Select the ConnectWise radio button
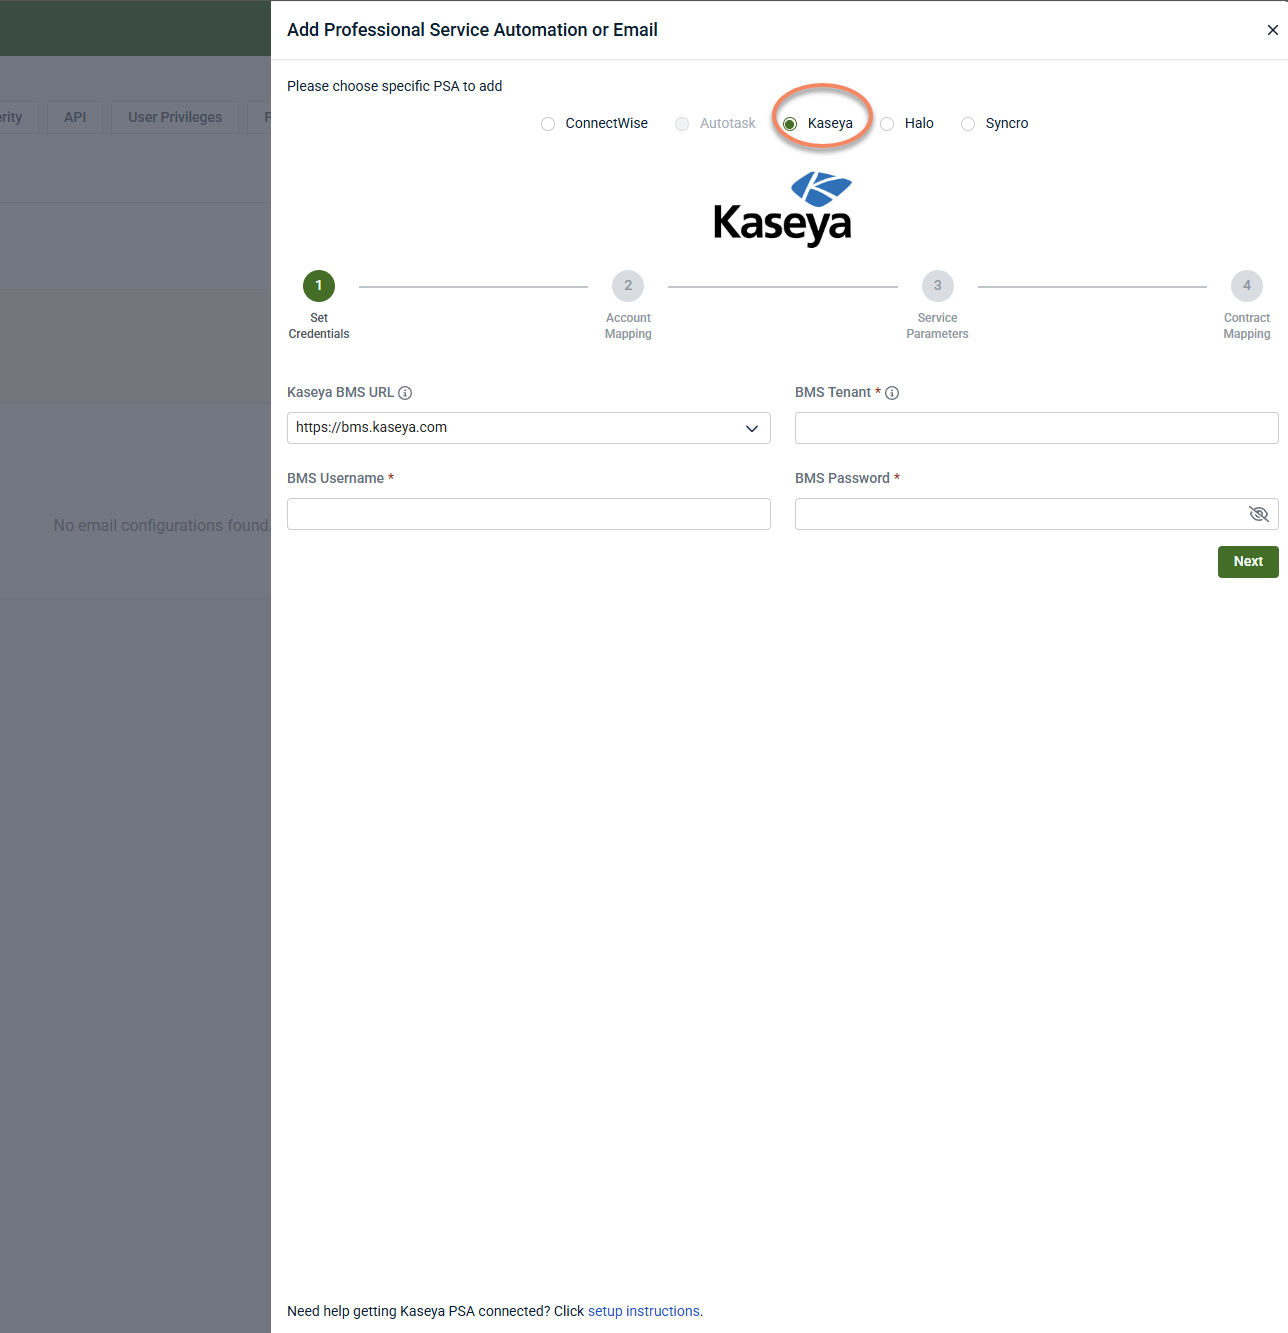 coord(548,124)
